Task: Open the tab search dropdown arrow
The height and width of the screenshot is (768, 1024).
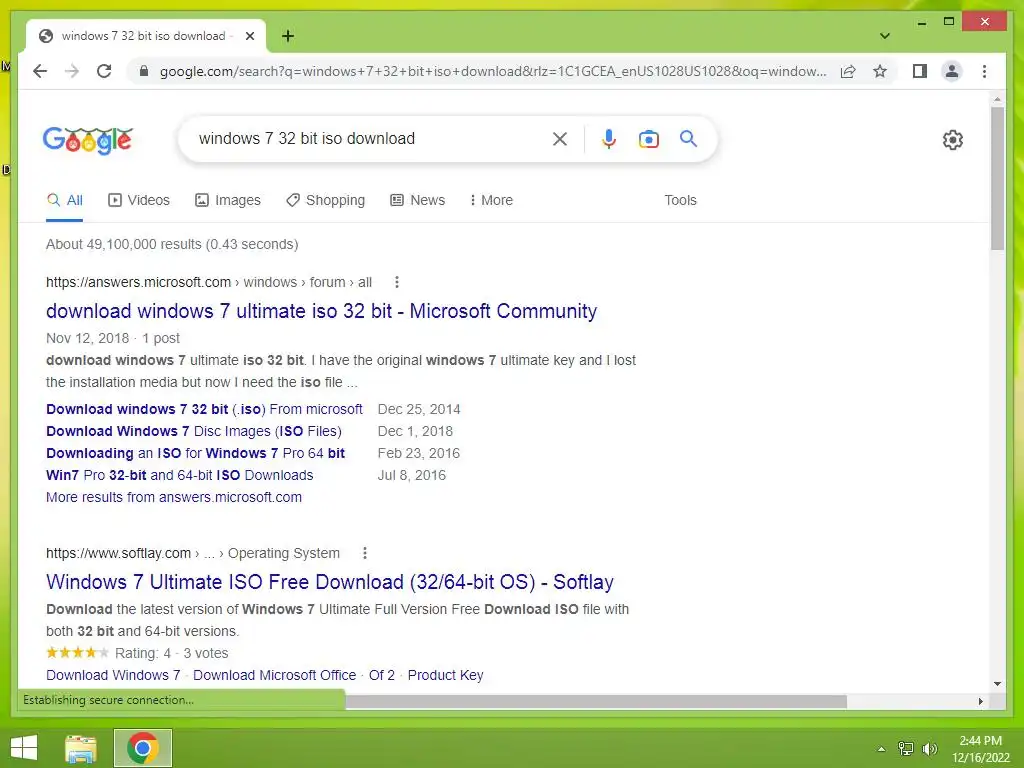Action: click(x=884, y=36)
